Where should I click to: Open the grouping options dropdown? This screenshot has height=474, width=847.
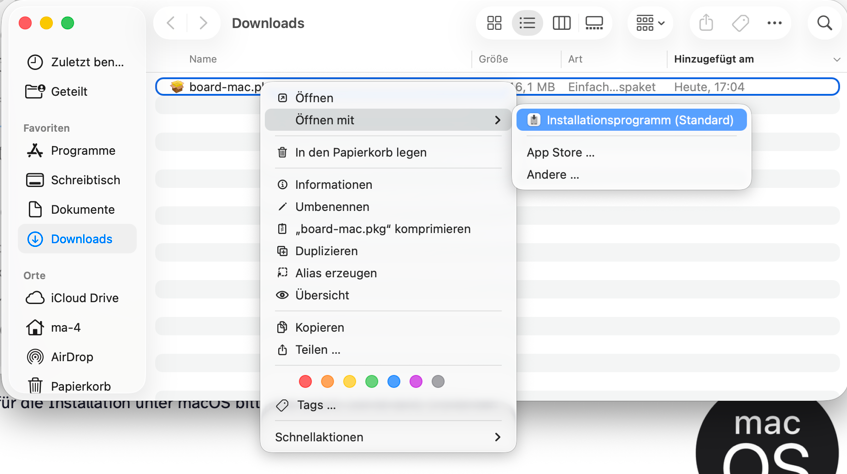650,23
